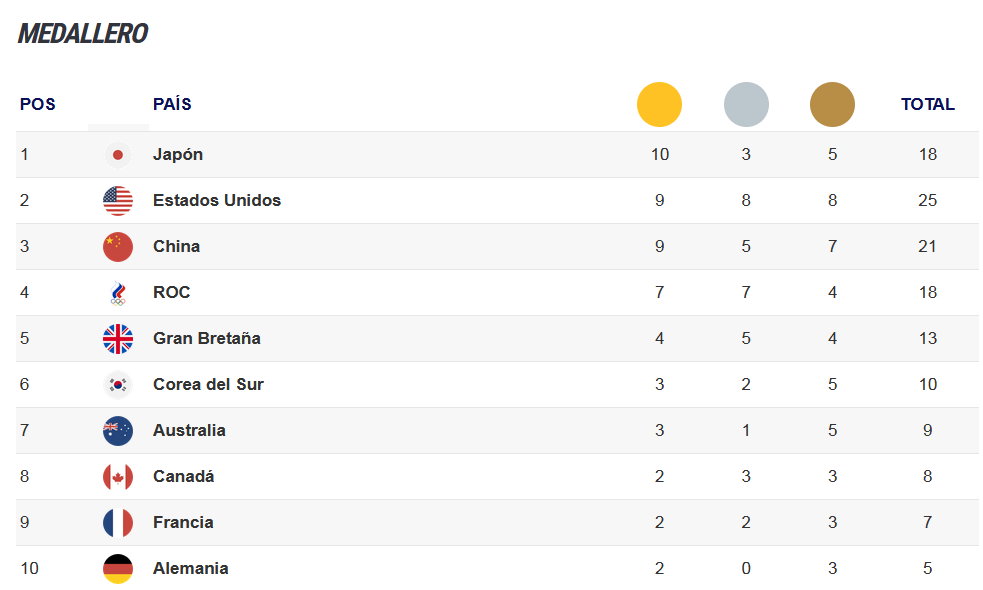The width and height of the screenshot is (983, 590).
Task: Click the gold medal circle header
Action: click(659, 104)
